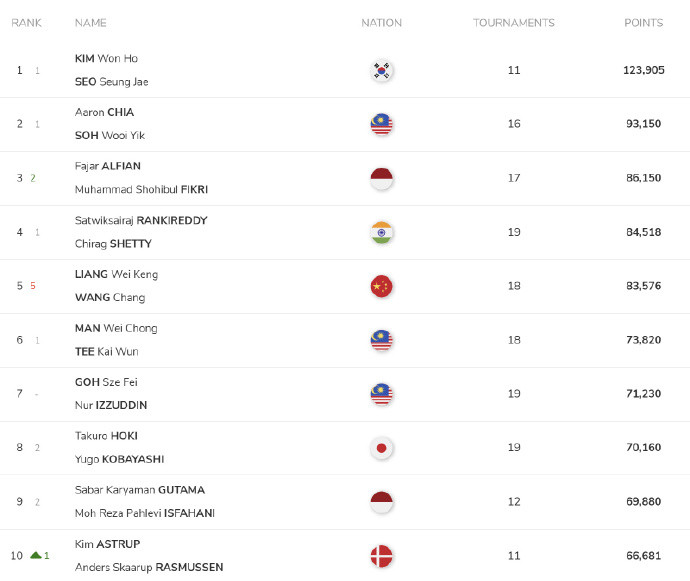Screen dimensions: 690x581
Task: Click the South Korea flag icon
Action: [x=381, y=70]
